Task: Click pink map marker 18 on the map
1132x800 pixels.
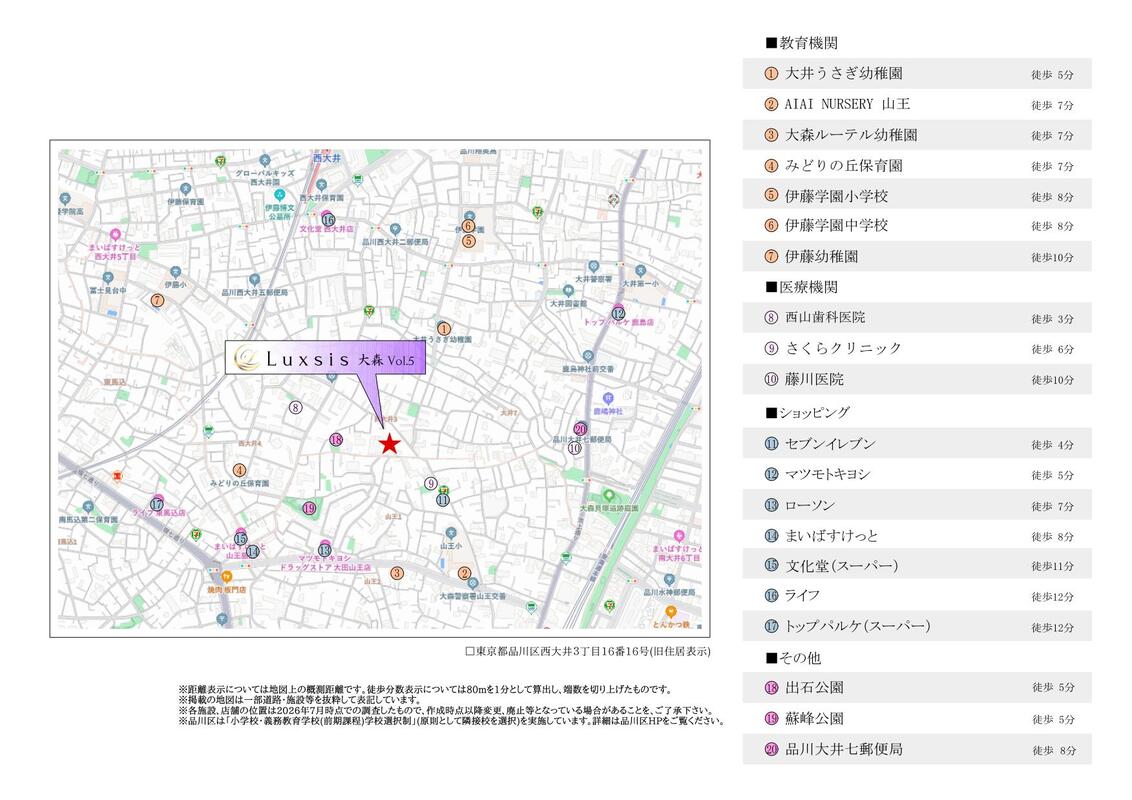Action: (336, 440)
